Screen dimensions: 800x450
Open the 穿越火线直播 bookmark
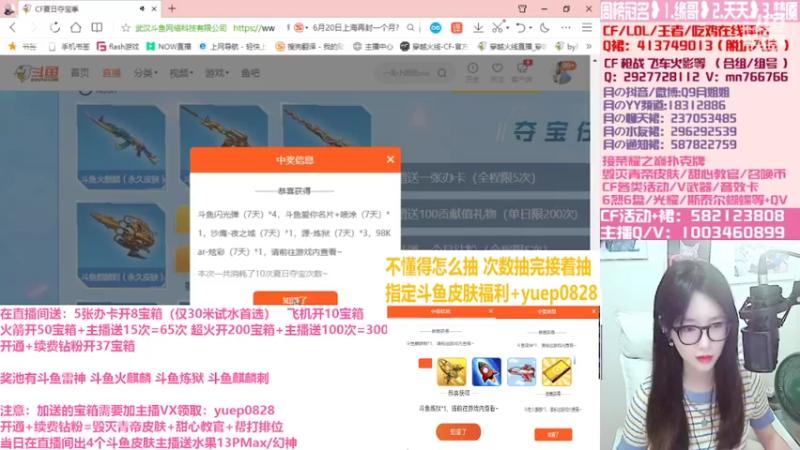coord(512,46)
